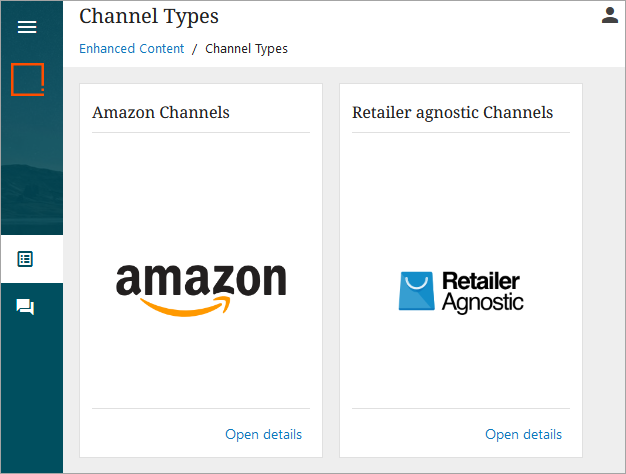
Task: Open the chat conversations sidebar icon
Action: (25, 307)
